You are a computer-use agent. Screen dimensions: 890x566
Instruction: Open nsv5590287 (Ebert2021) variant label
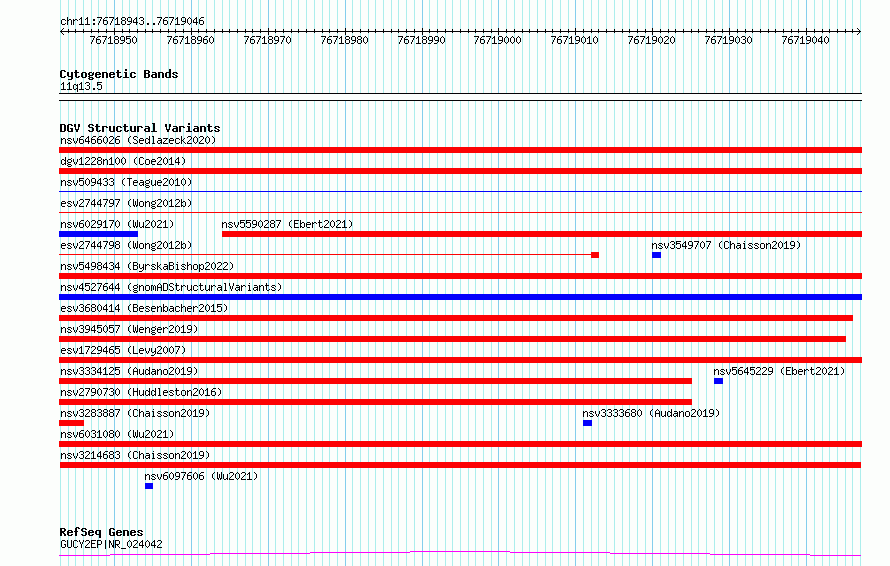[x=287, y=224]
